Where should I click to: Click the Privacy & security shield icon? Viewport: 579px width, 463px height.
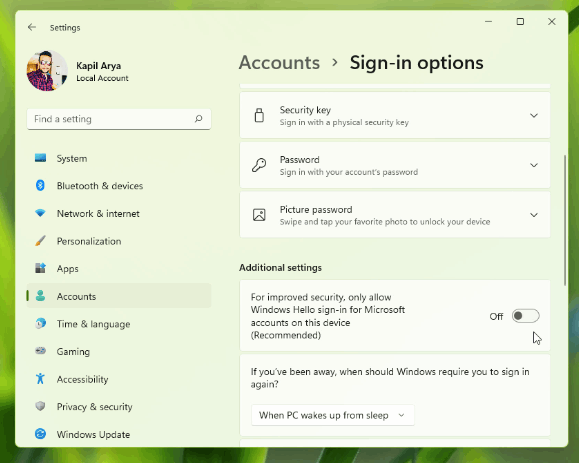[x=40, y=406]
